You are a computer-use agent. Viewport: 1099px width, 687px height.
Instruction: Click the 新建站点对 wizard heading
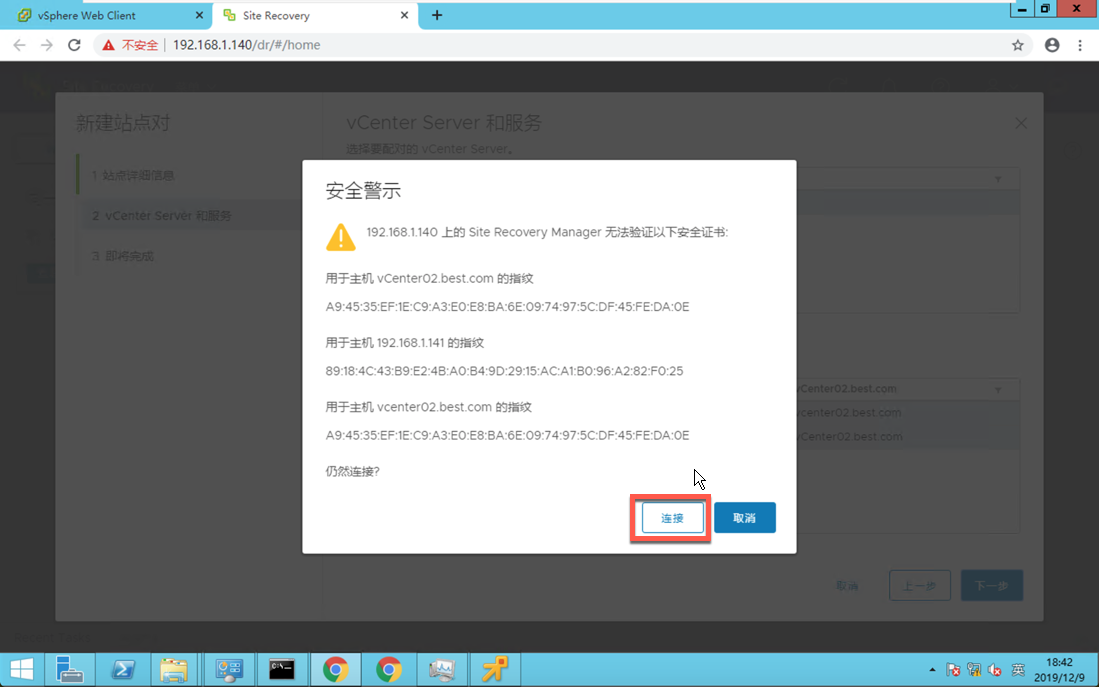[x=123, y=123]
